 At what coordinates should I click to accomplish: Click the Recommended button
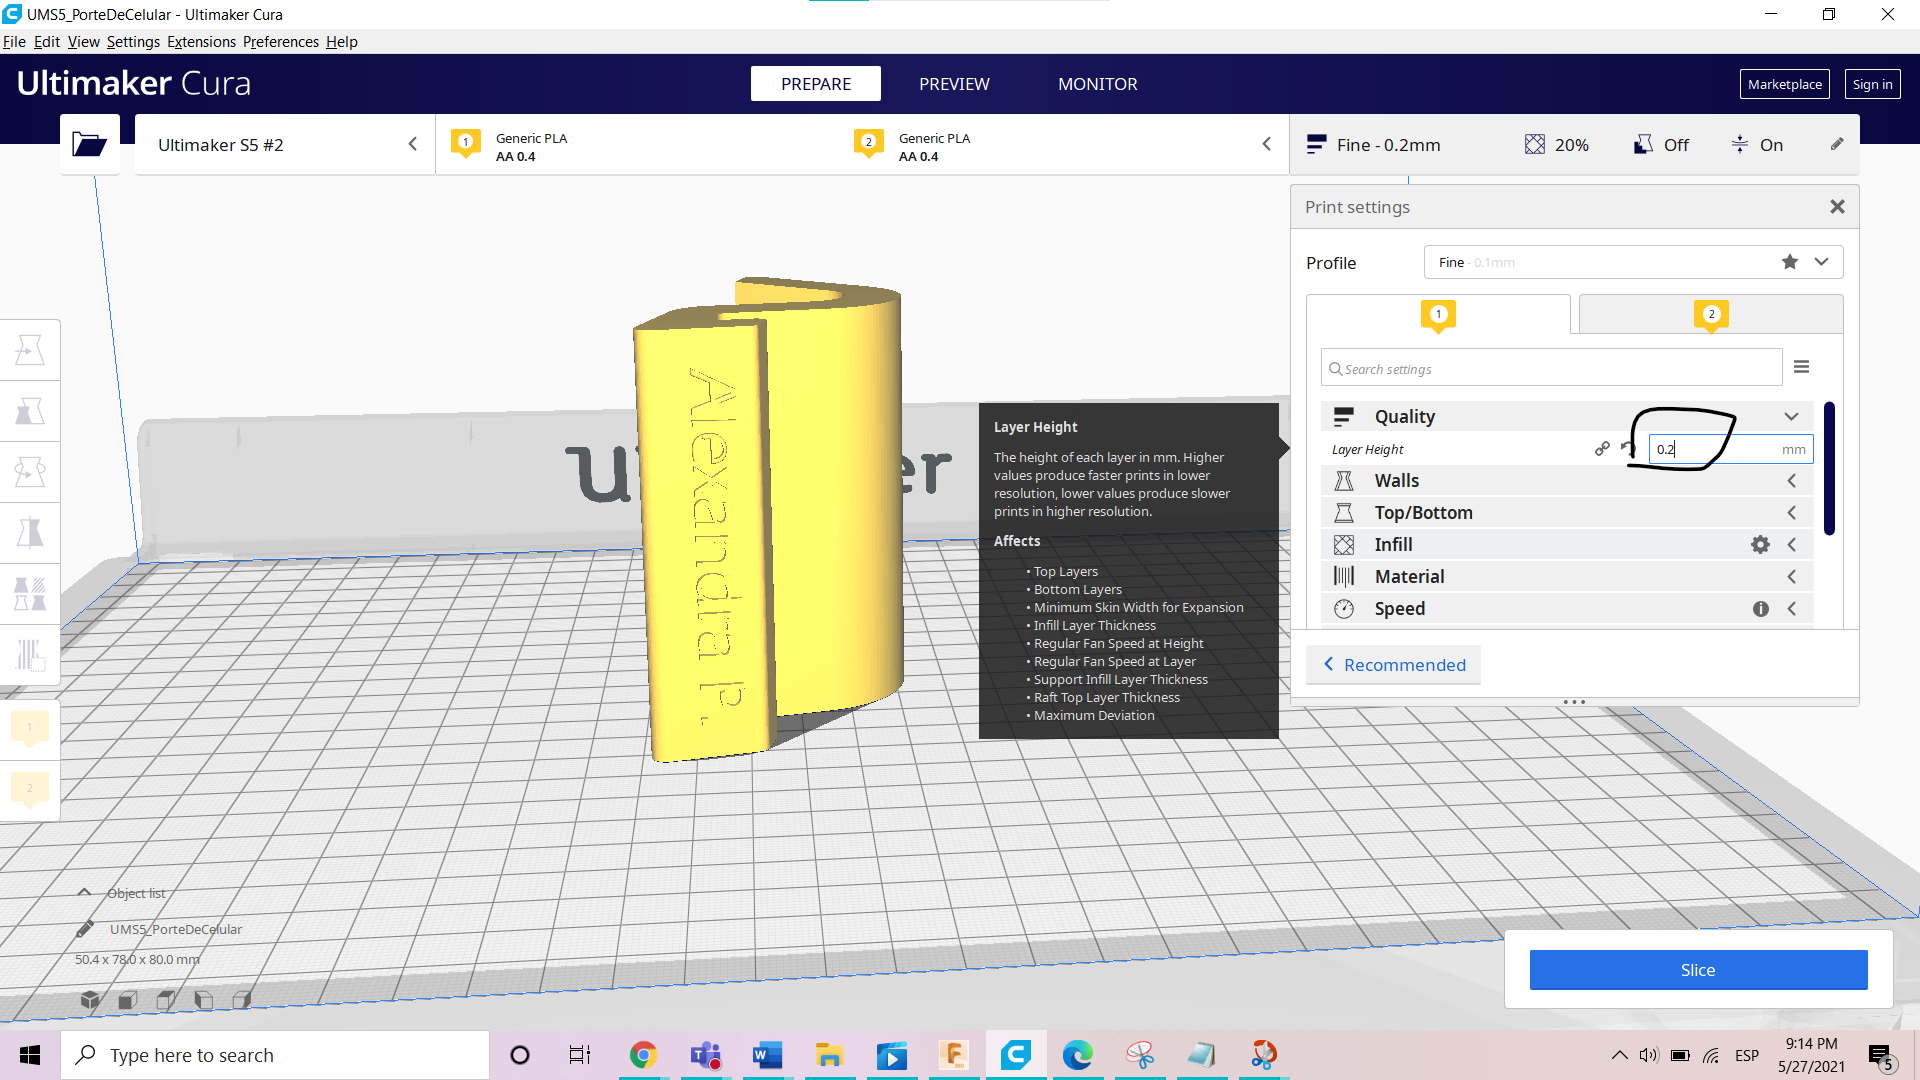1394,665
